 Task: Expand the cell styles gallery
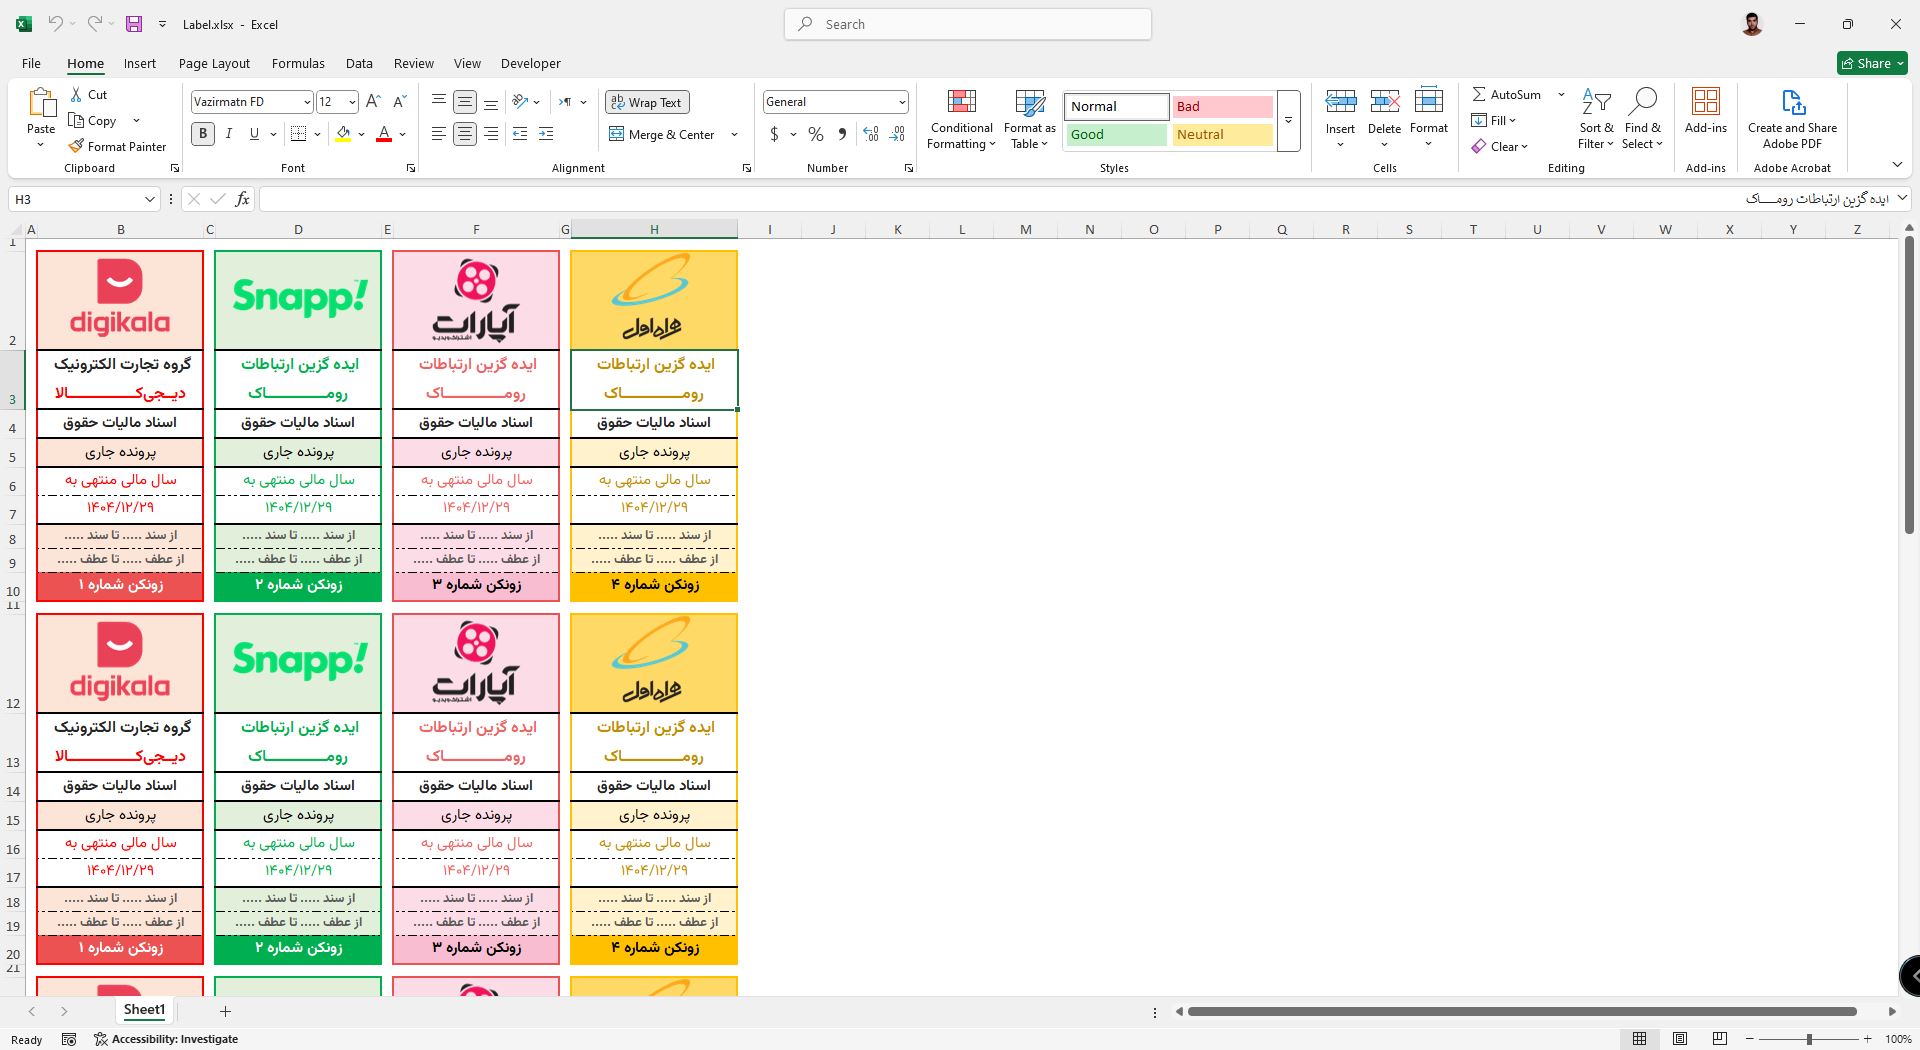click(x=1288, y=121)
